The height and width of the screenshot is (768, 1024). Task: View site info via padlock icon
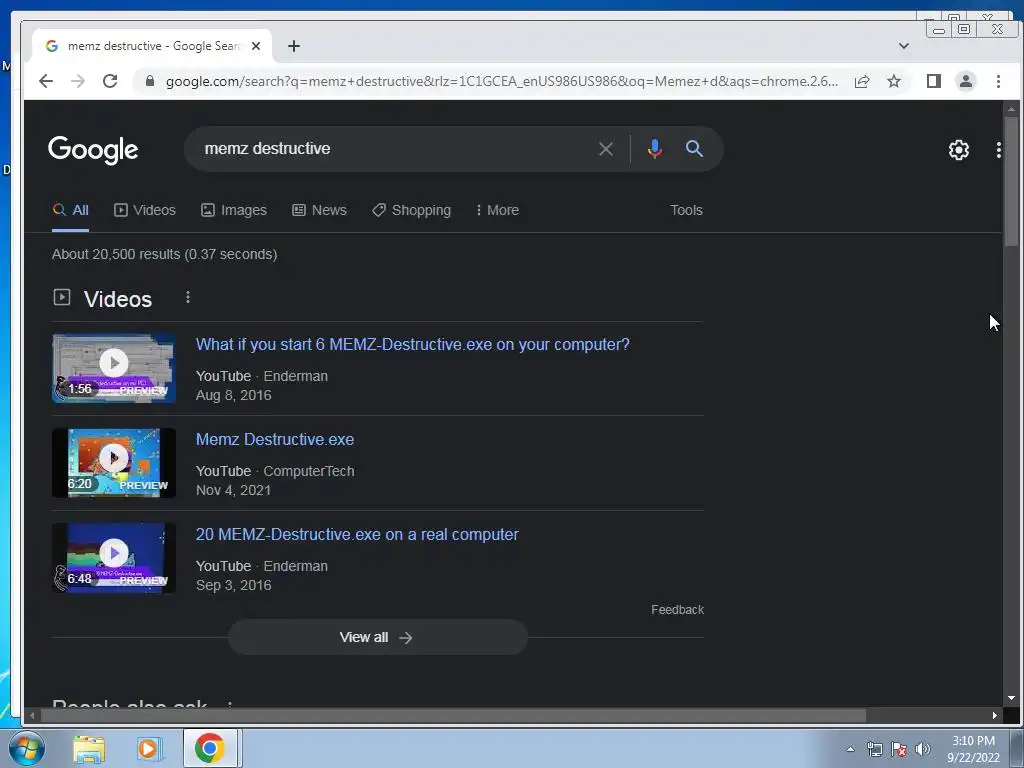click(x=150, y=81)
